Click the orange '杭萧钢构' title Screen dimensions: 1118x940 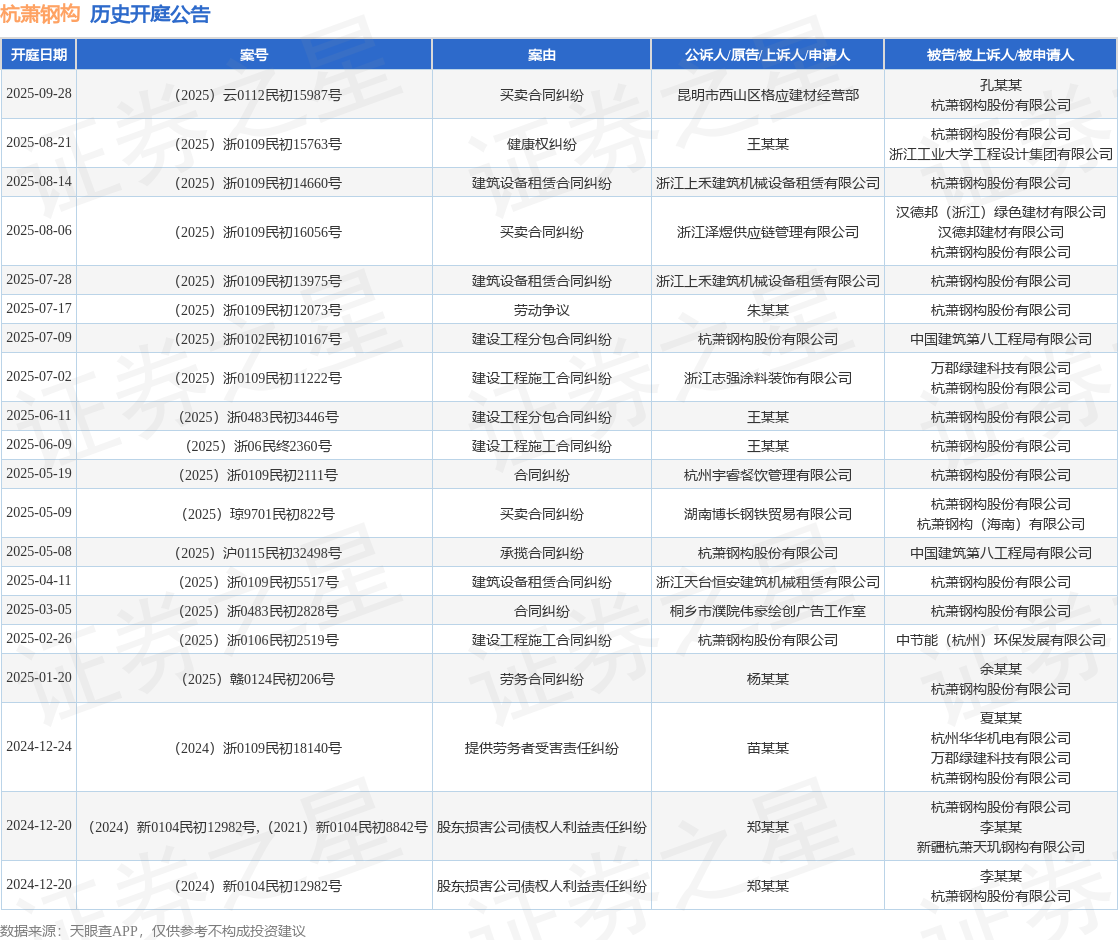coord(40,14)
